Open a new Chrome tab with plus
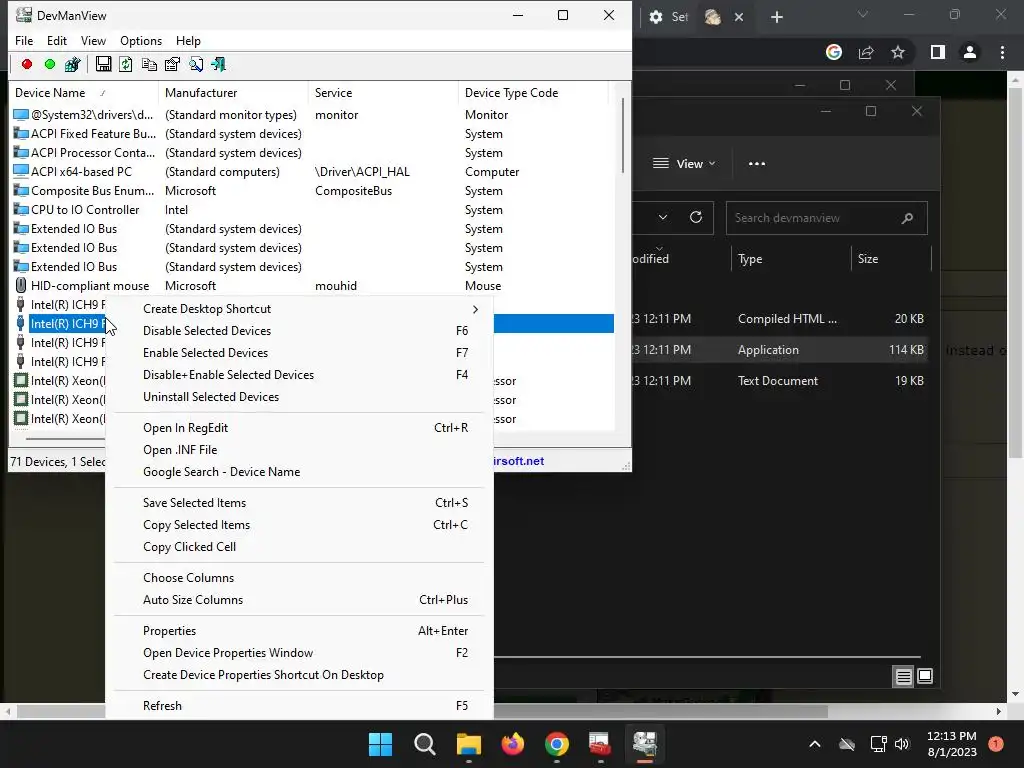This screenshot has width=1024, height=768. pos(776,17)
